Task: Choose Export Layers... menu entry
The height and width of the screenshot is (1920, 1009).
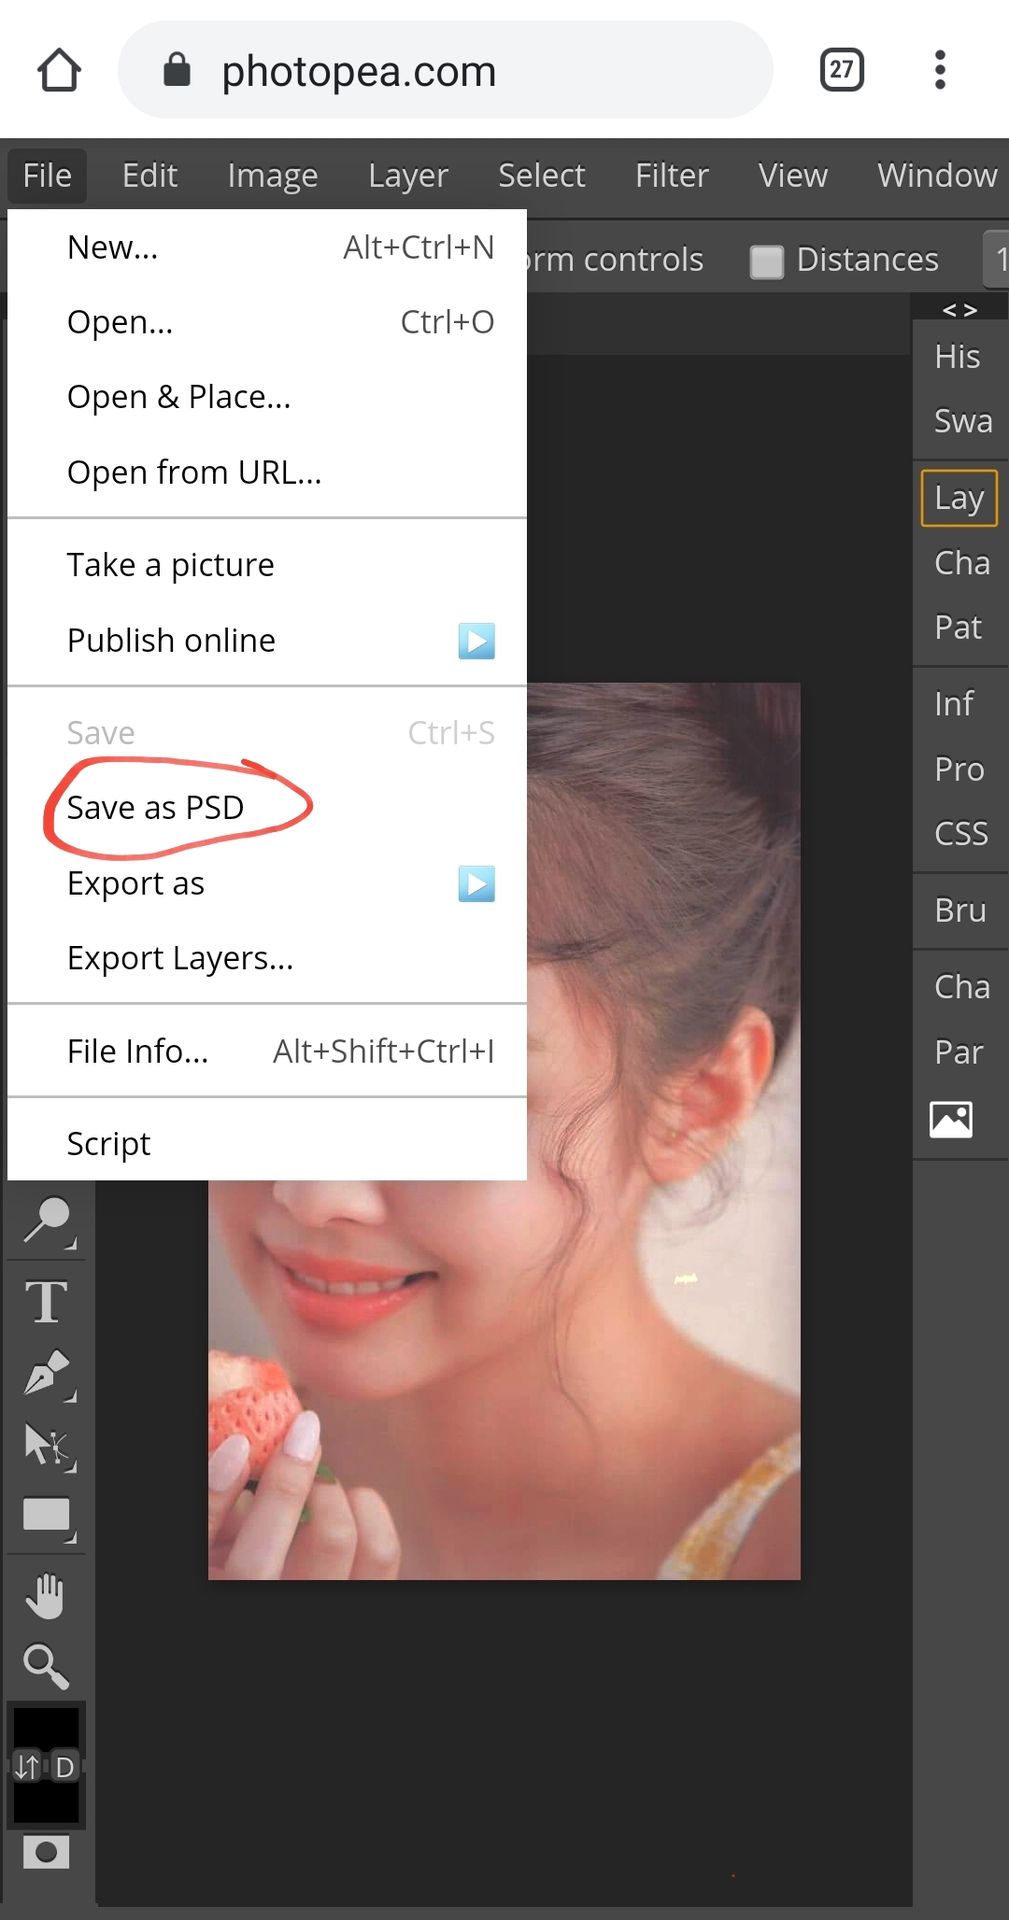Action: (x=267, y=958)
